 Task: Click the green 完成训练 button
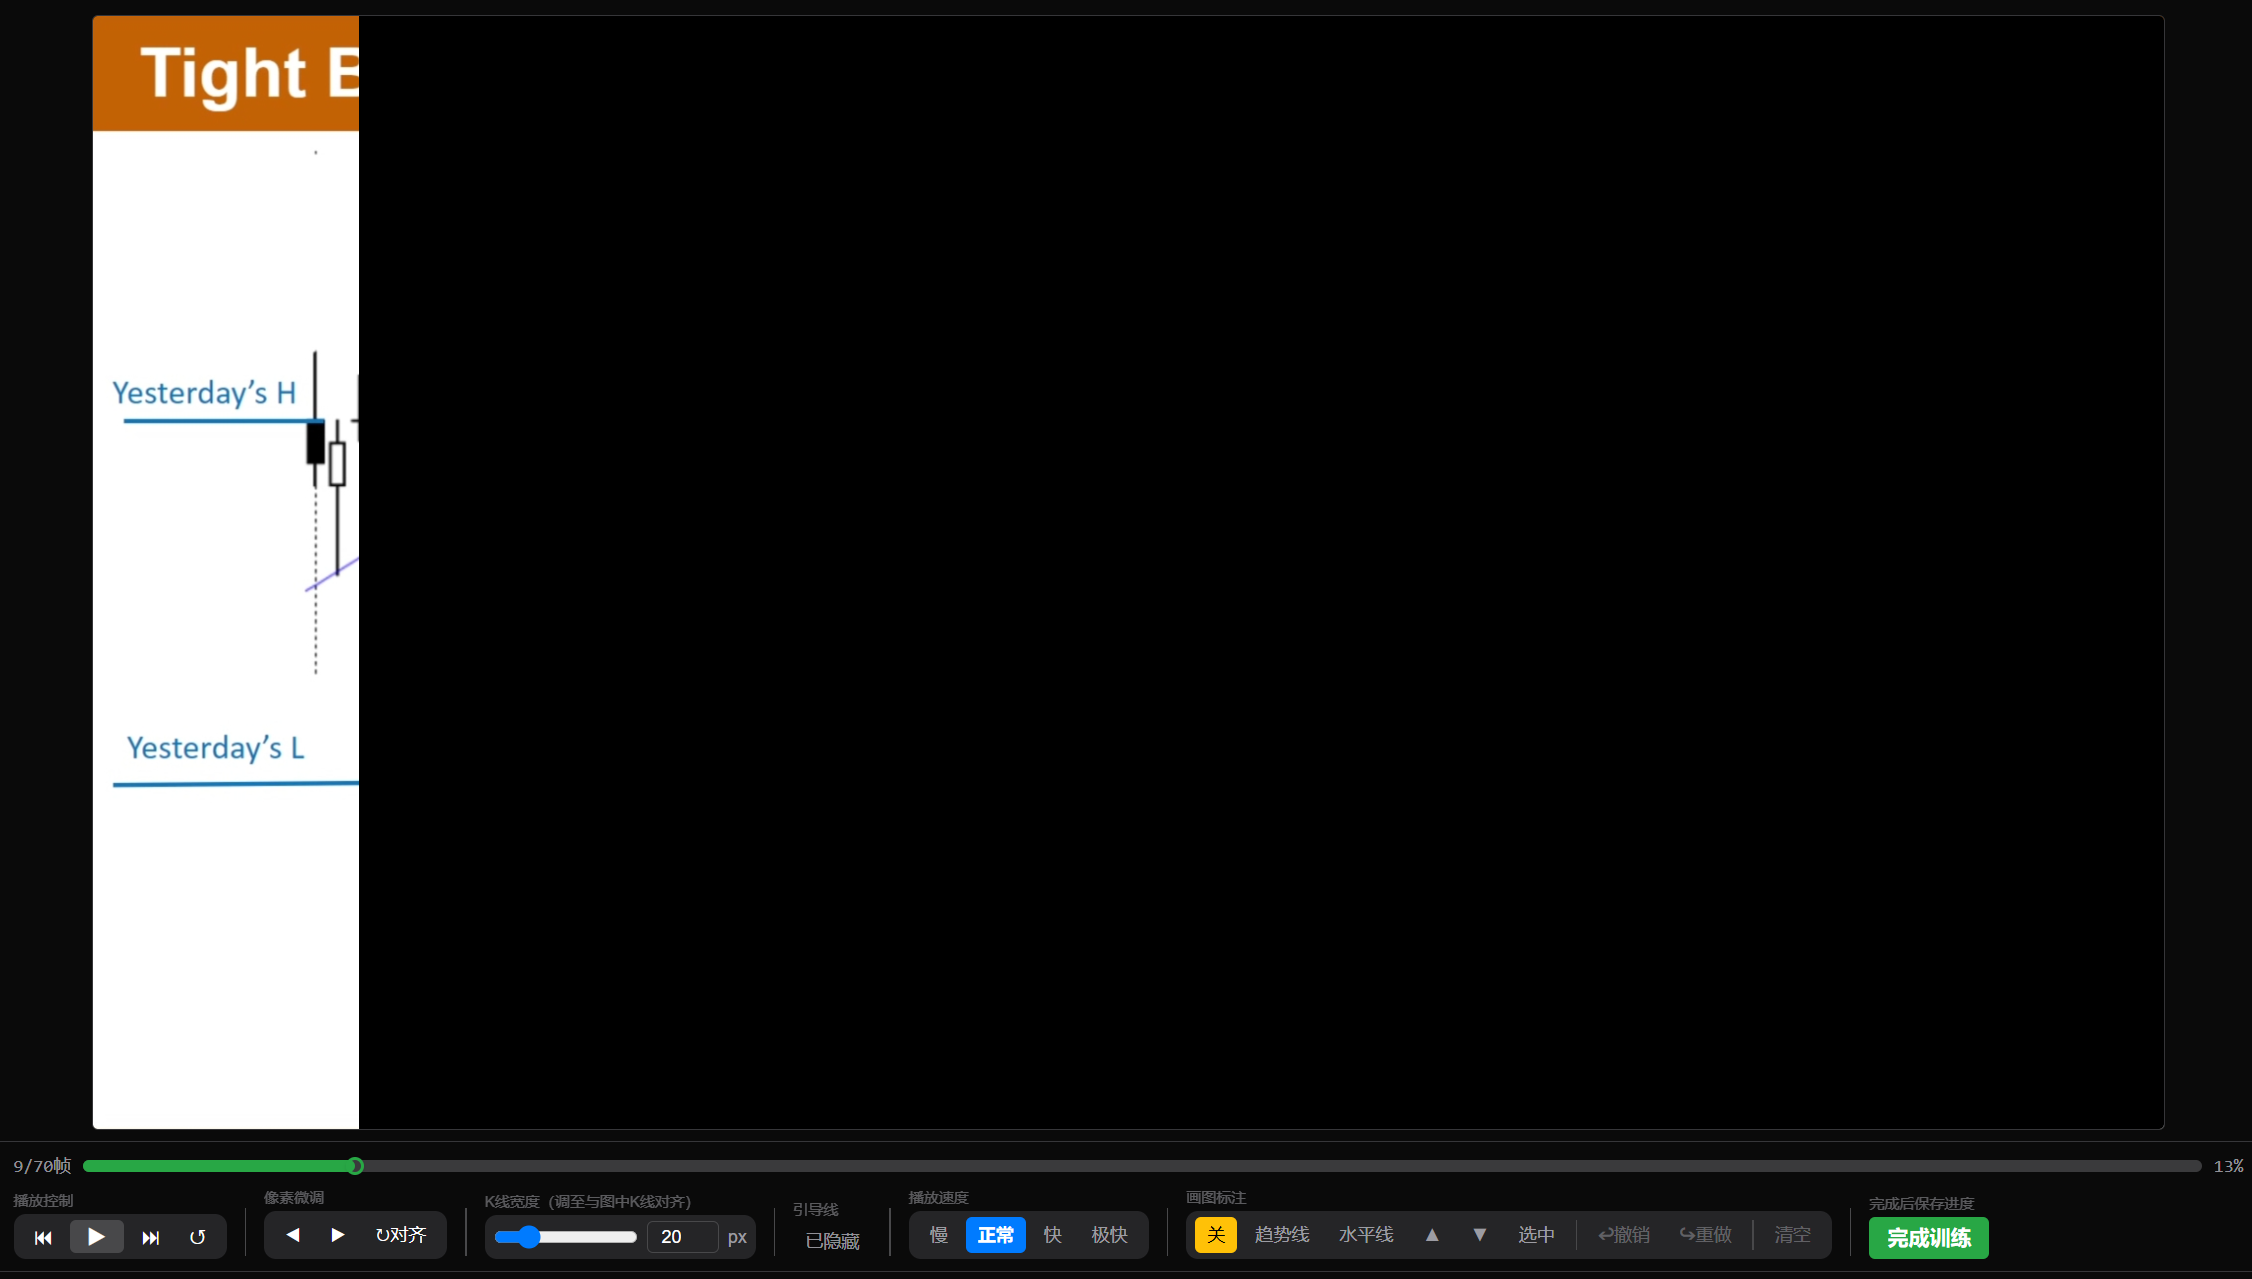click(x=1928, y=1238)
